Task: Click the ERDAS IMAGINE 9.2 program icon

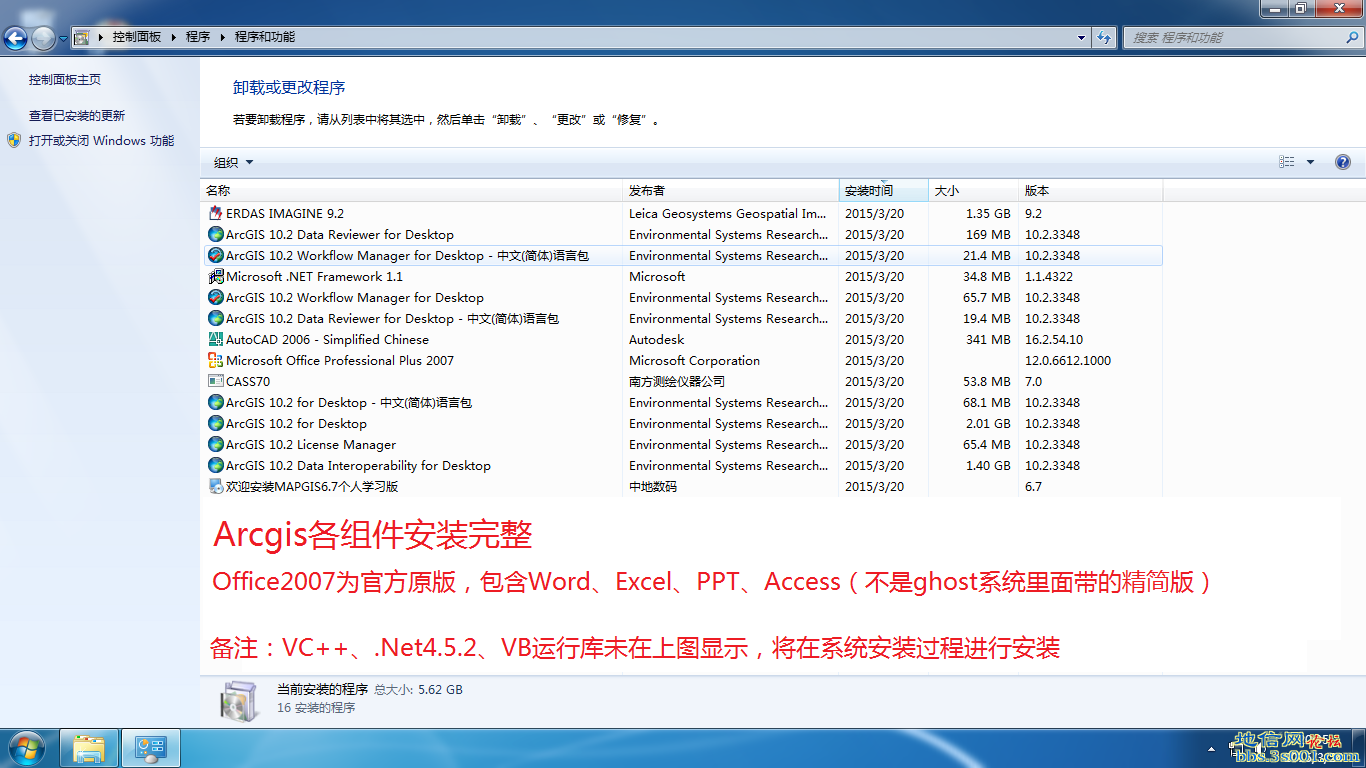Action: point(215,213)
